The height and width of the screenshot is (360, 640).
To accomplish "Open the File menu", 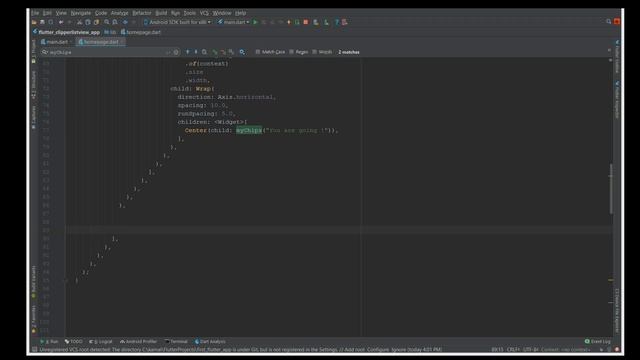I will coord(35,13).
